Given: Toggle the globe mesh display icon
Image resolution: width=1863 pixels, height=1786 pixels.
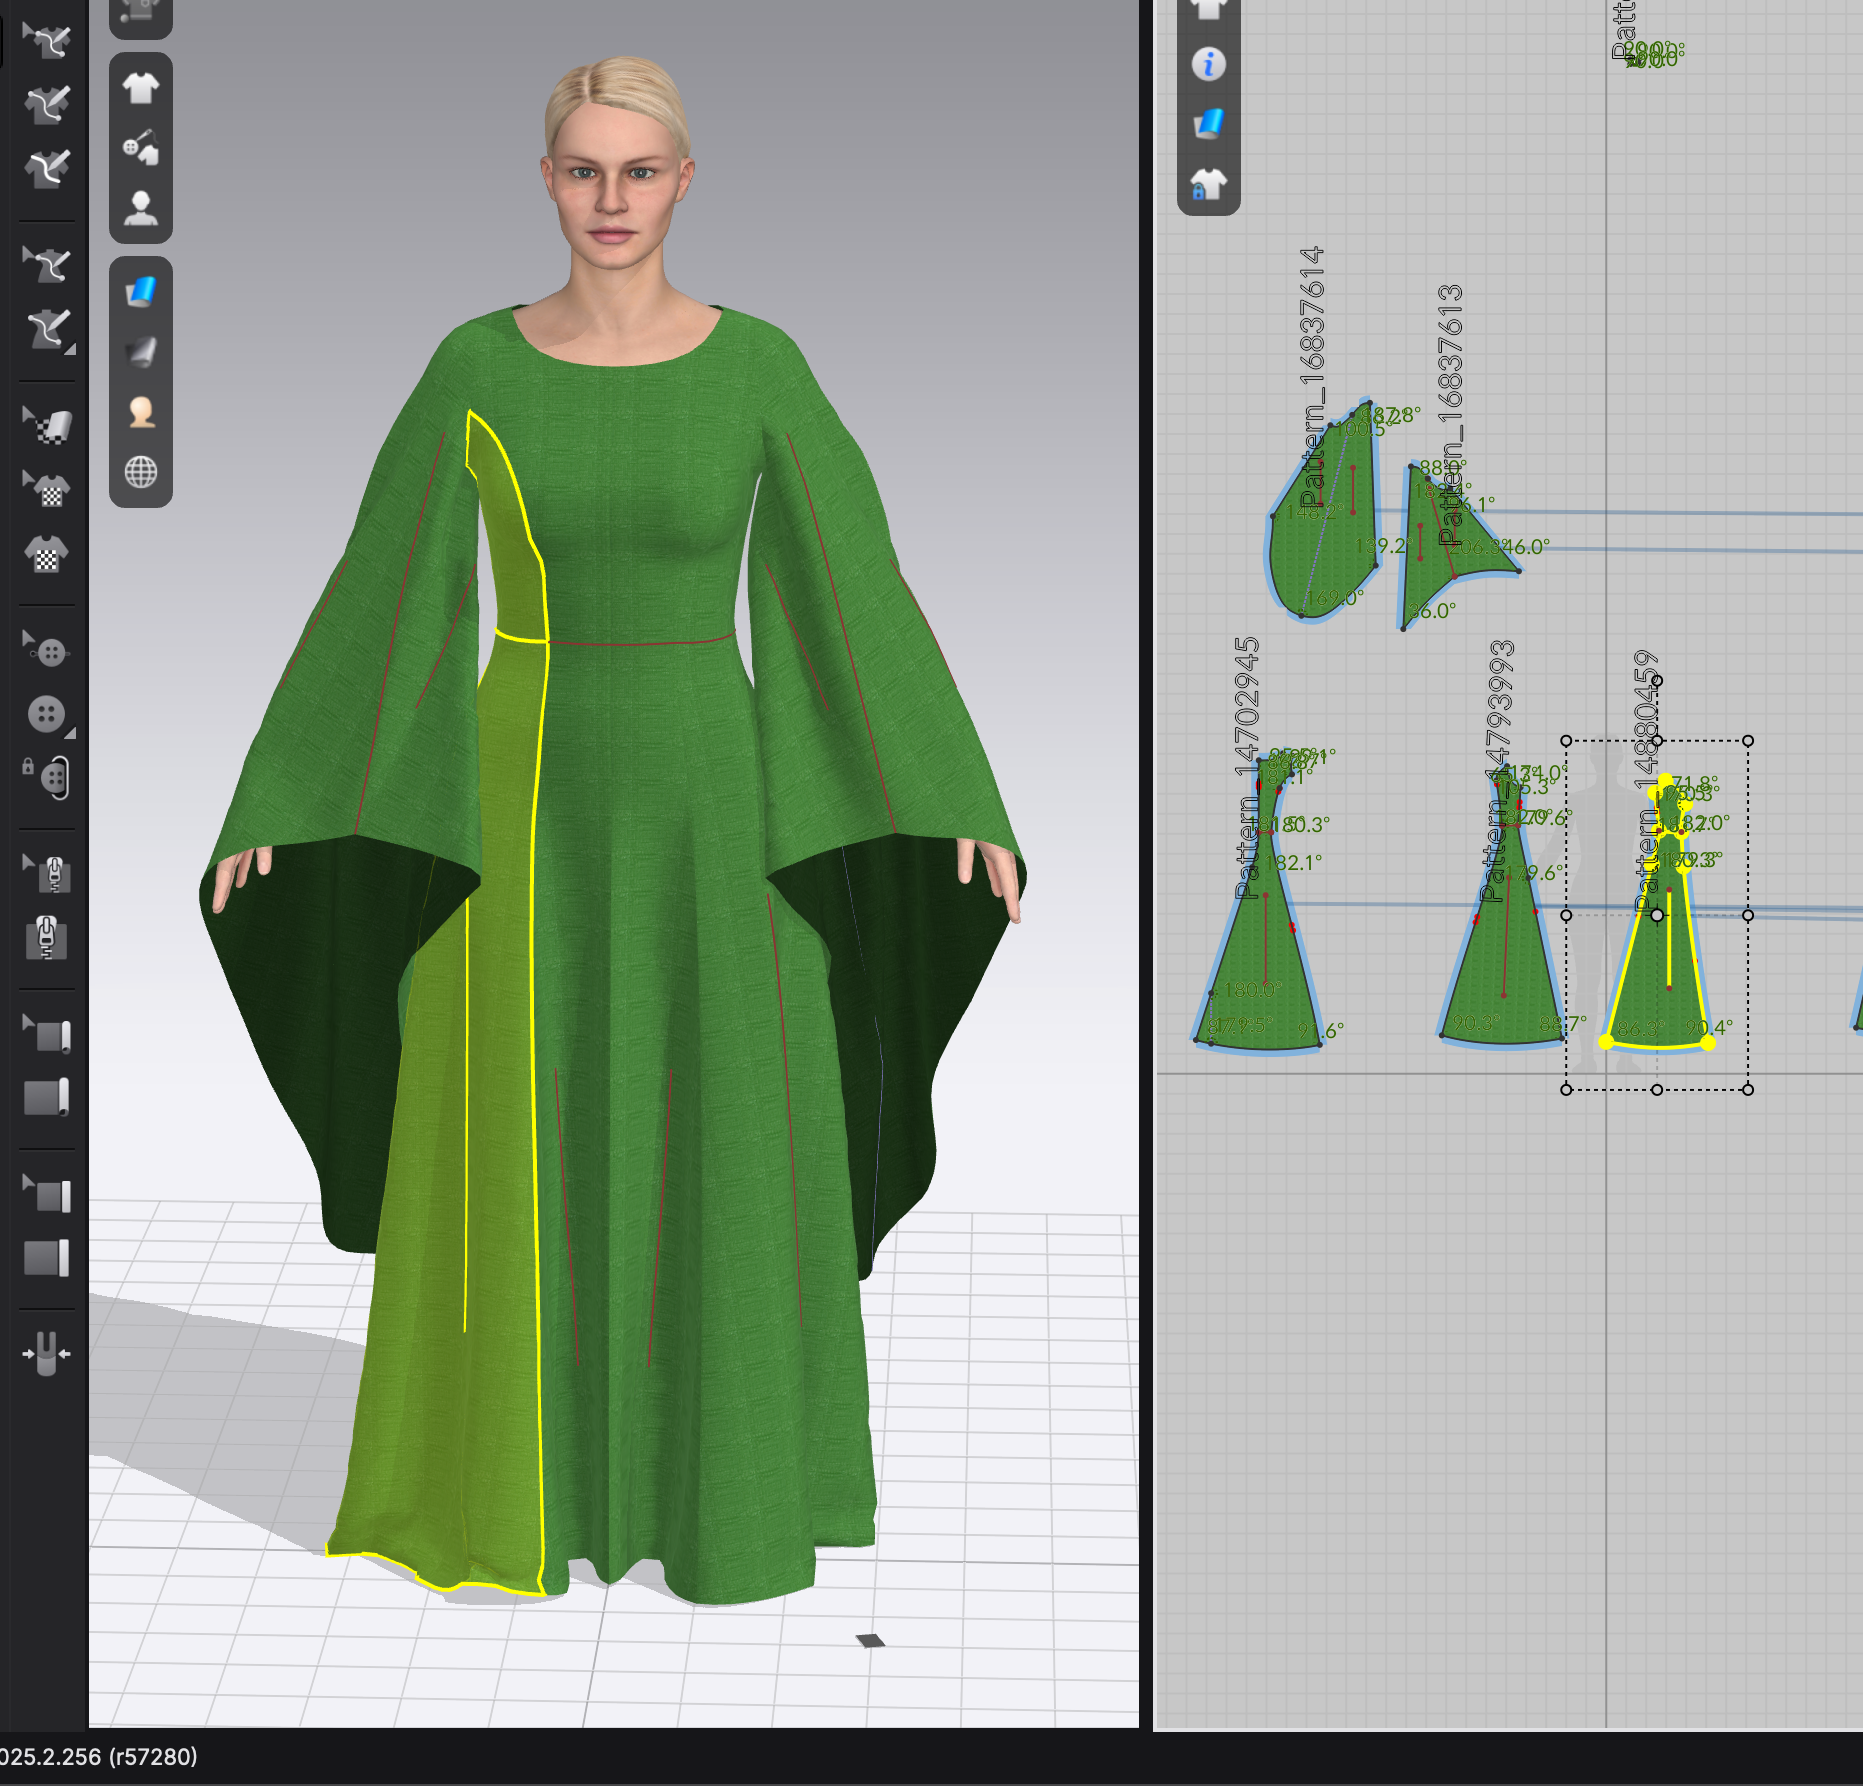Looking at the screenshot, I should pos(141,472).
